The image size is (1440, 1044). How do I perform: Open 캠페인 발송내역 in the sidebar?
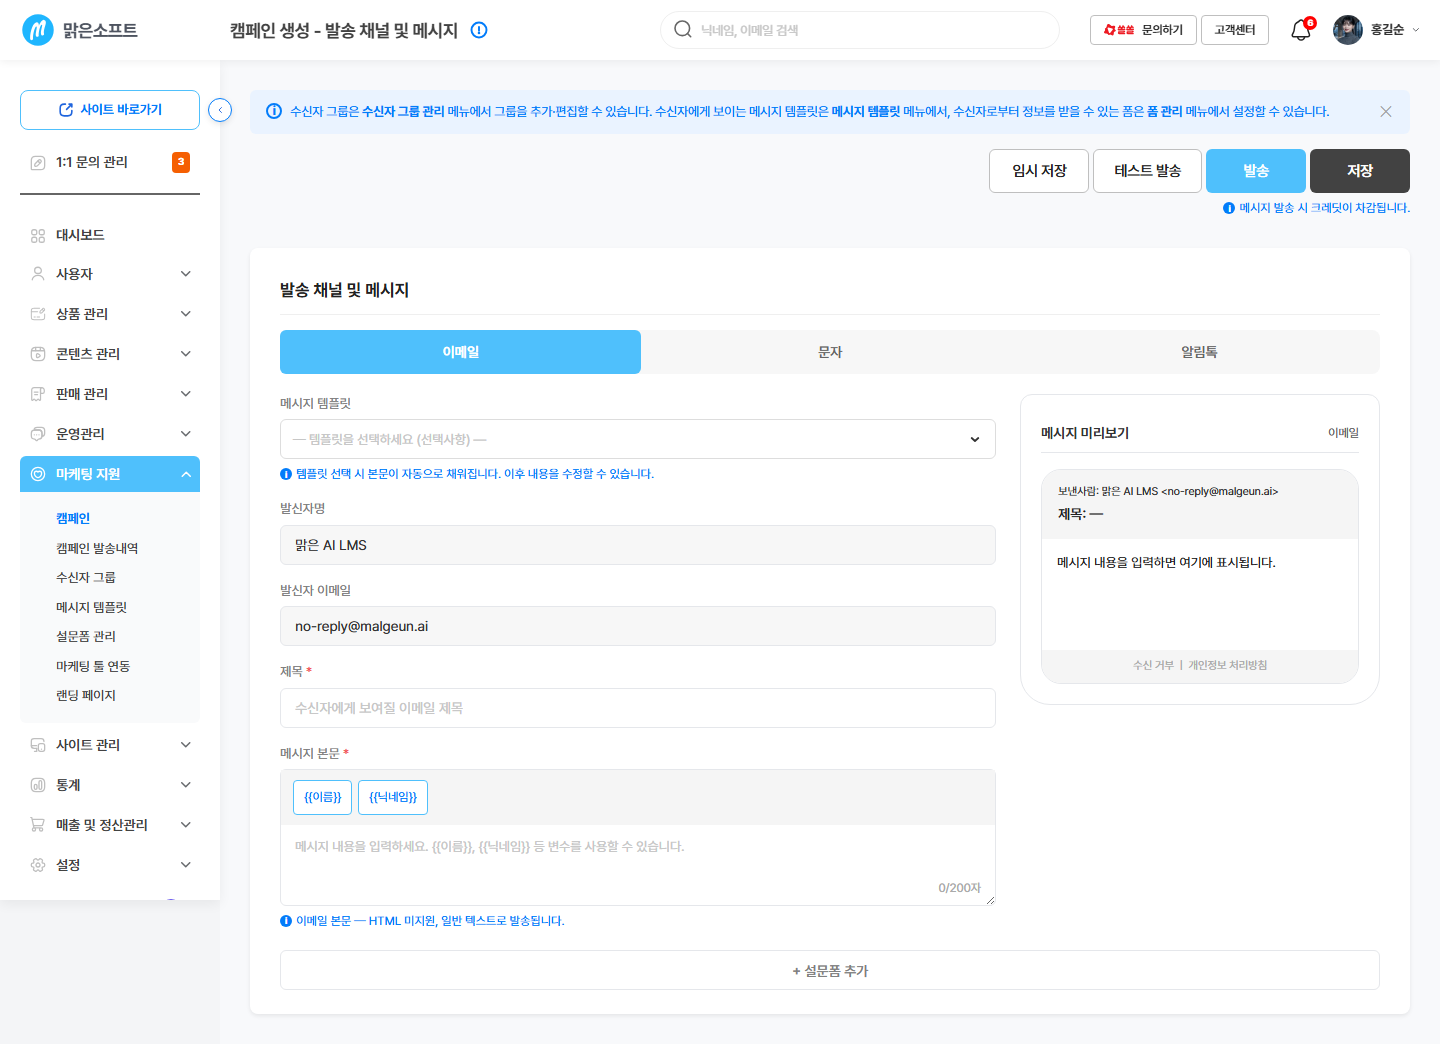97,548
